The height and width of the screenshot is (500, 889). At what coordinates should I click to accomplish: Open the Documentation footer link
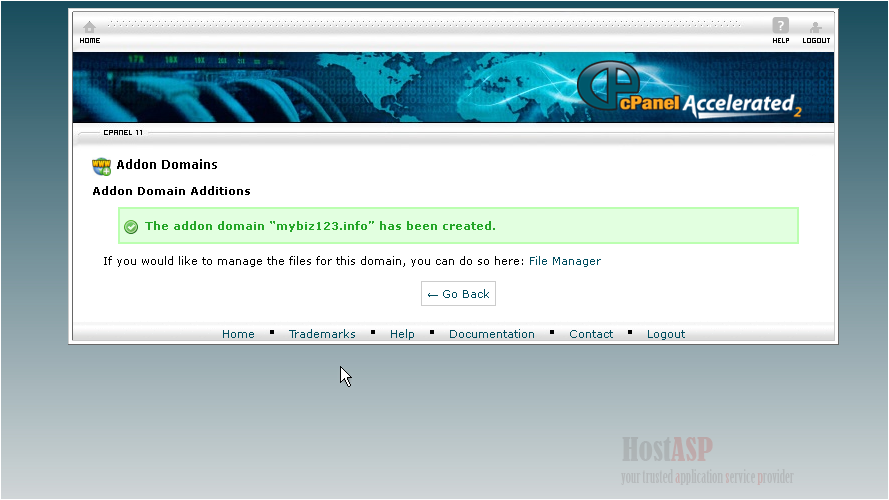pos(491,334)
